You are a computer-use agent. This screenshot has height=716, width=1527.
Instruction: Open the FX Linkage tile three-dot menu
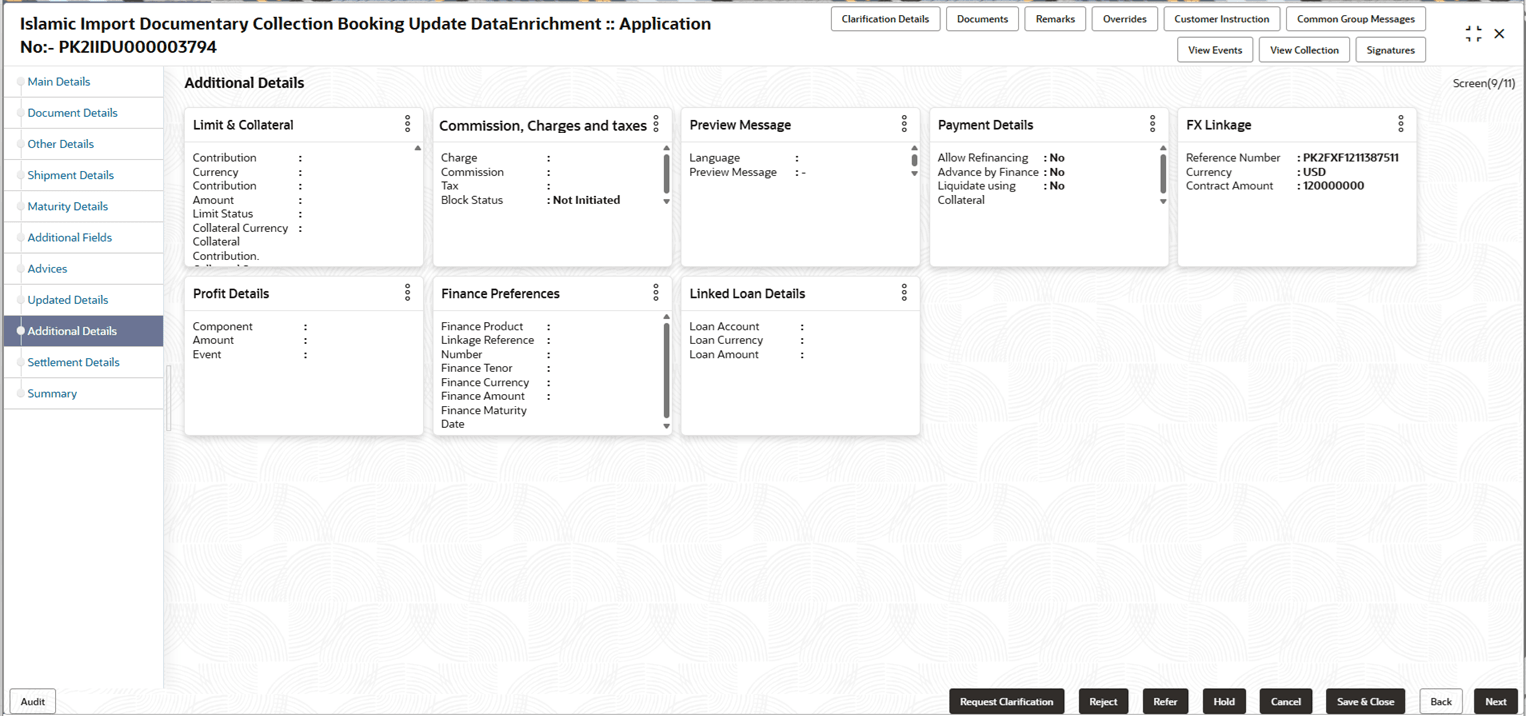click(1401, 124)
